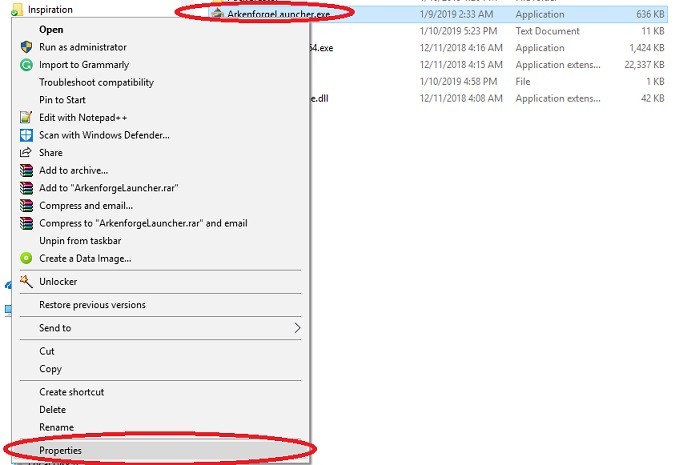The width and height of the screenshot is (675, 465).
Task: Expand the Send to submenu arrow
Action: 297,328
